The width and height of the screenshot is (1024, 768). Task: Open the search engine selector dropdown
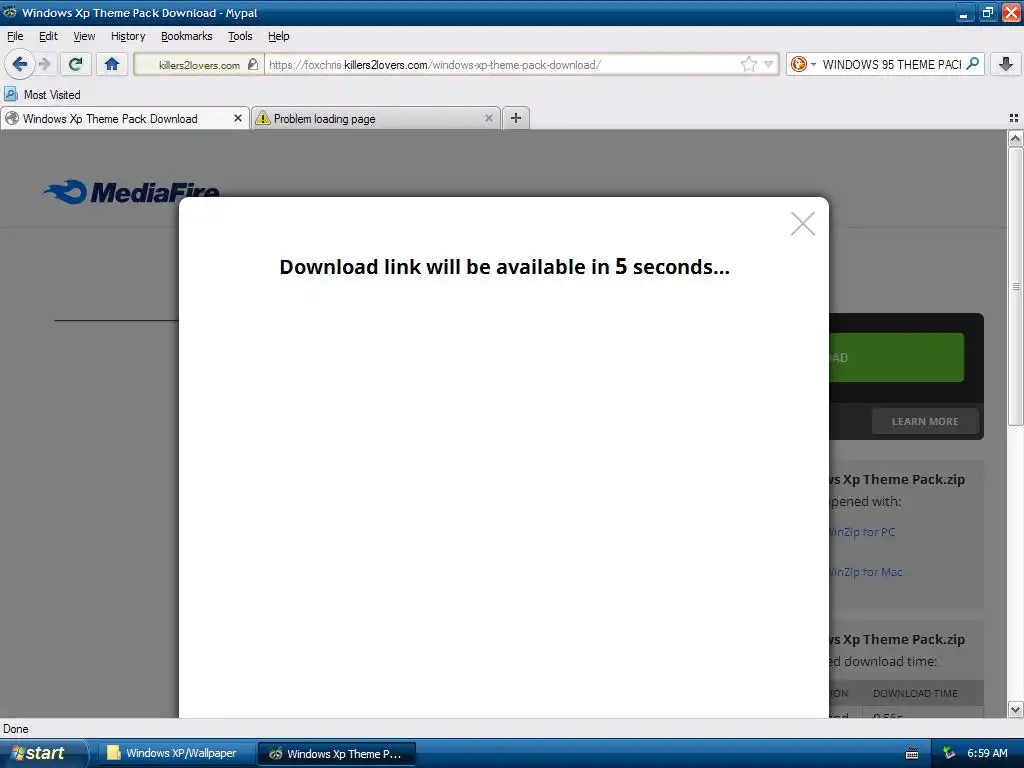[x=803, y=64]
